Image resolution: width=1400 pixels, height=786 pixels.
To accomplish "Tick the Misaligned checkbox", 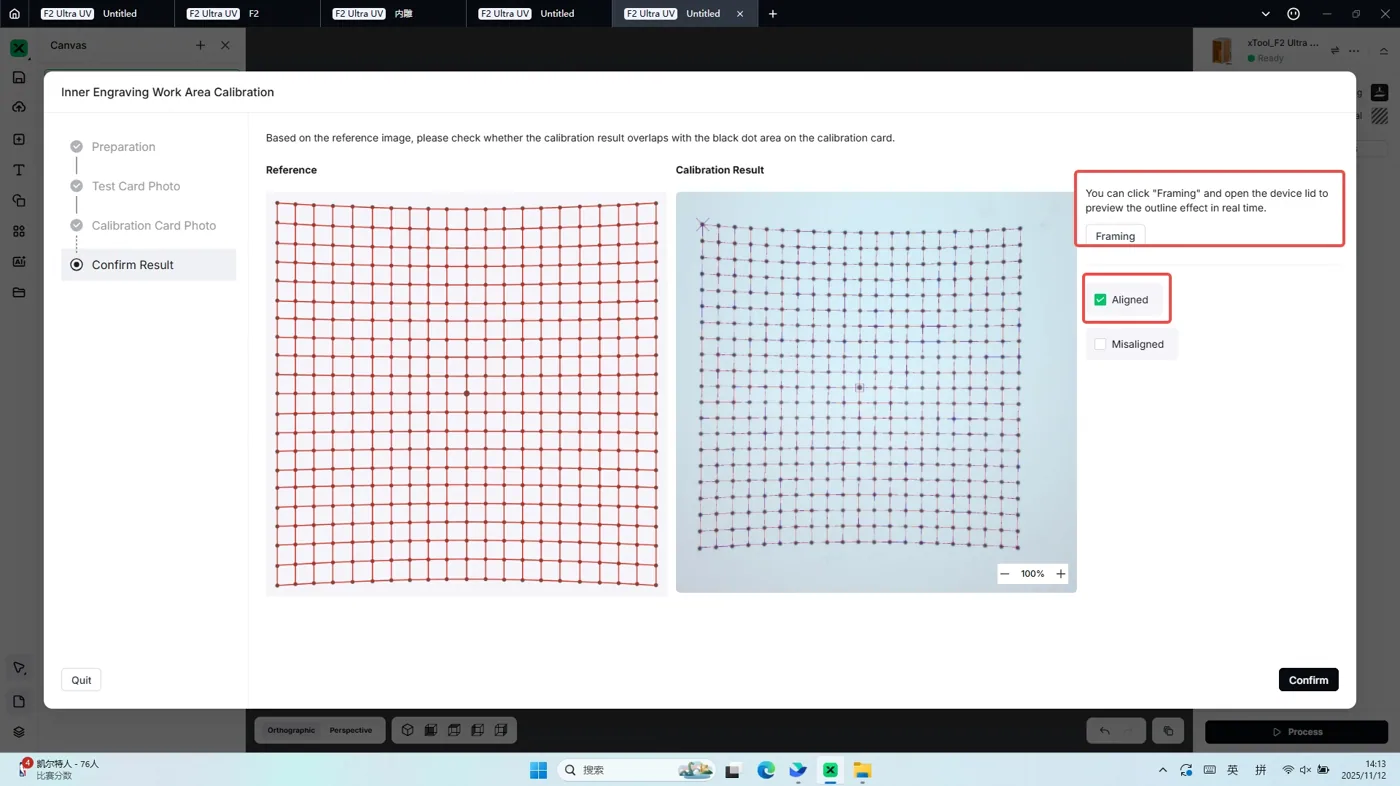I will click(1100, 344).
